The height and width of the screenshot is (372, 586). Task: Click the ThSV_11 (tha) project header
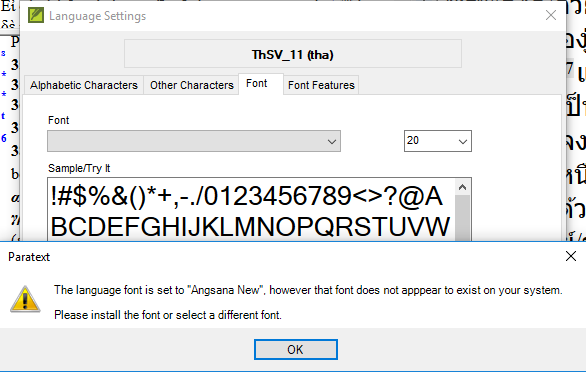tap(293, 54)
